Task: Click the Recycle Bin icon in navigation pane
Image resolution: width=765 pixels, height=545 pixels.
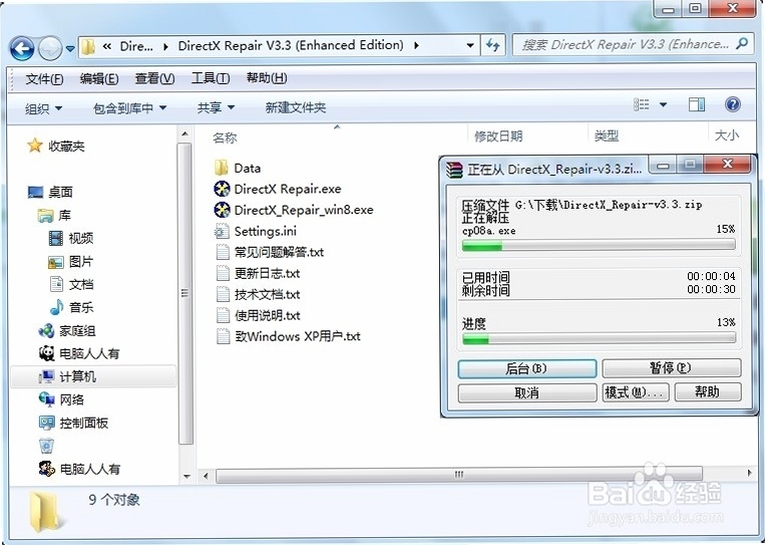Action: pos(46,445)
